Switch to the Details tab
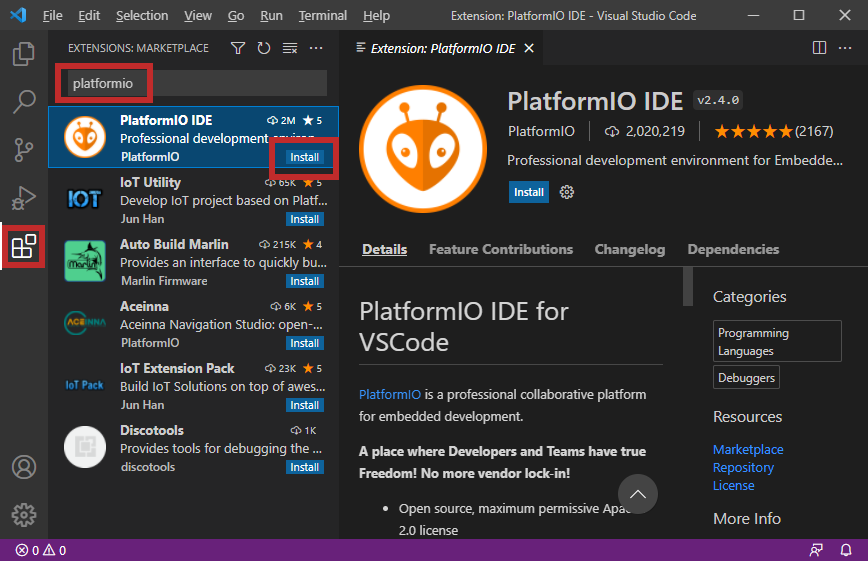Screen dimensions: 868x561 385,249
